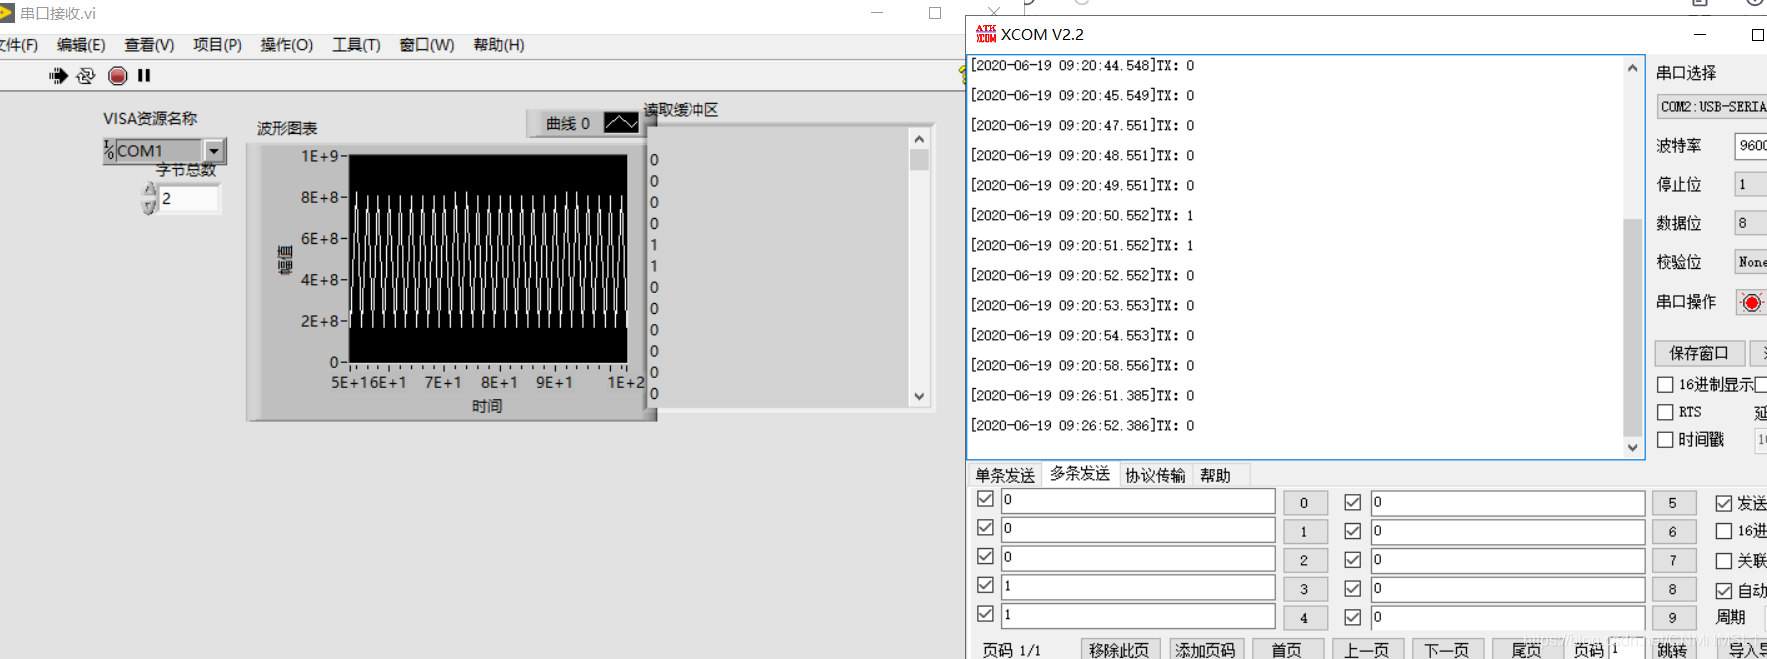Open the parity None dropdown
The width and height of the screenshot is (1767, 659).
pos(1750,262)
